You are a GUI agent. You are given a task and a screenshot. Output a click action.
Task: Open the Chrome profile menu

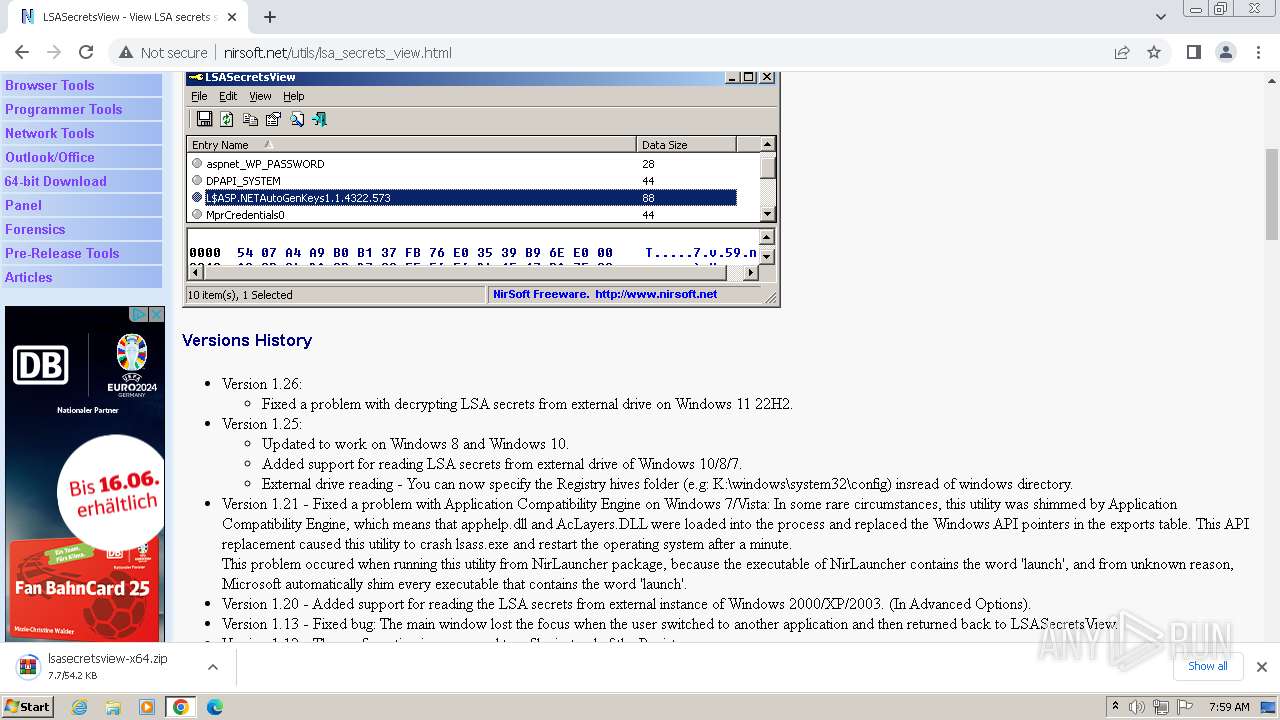coord(1225,53)
